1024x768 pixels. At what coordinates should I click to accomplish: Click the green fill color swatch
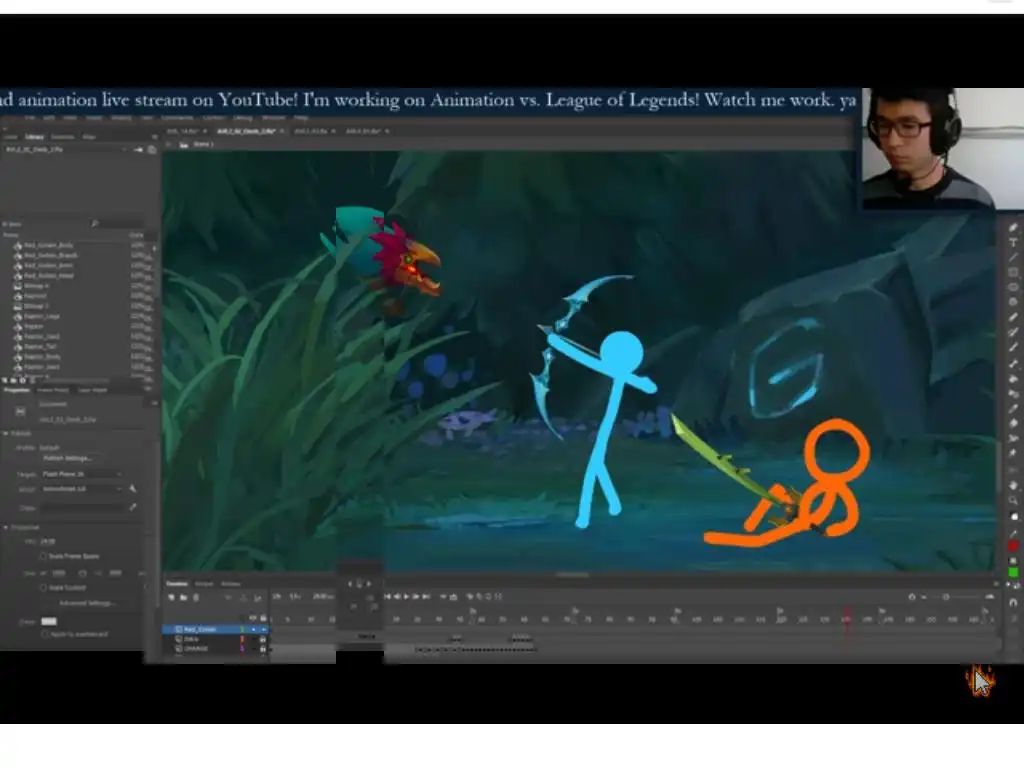coord(1013,573)
